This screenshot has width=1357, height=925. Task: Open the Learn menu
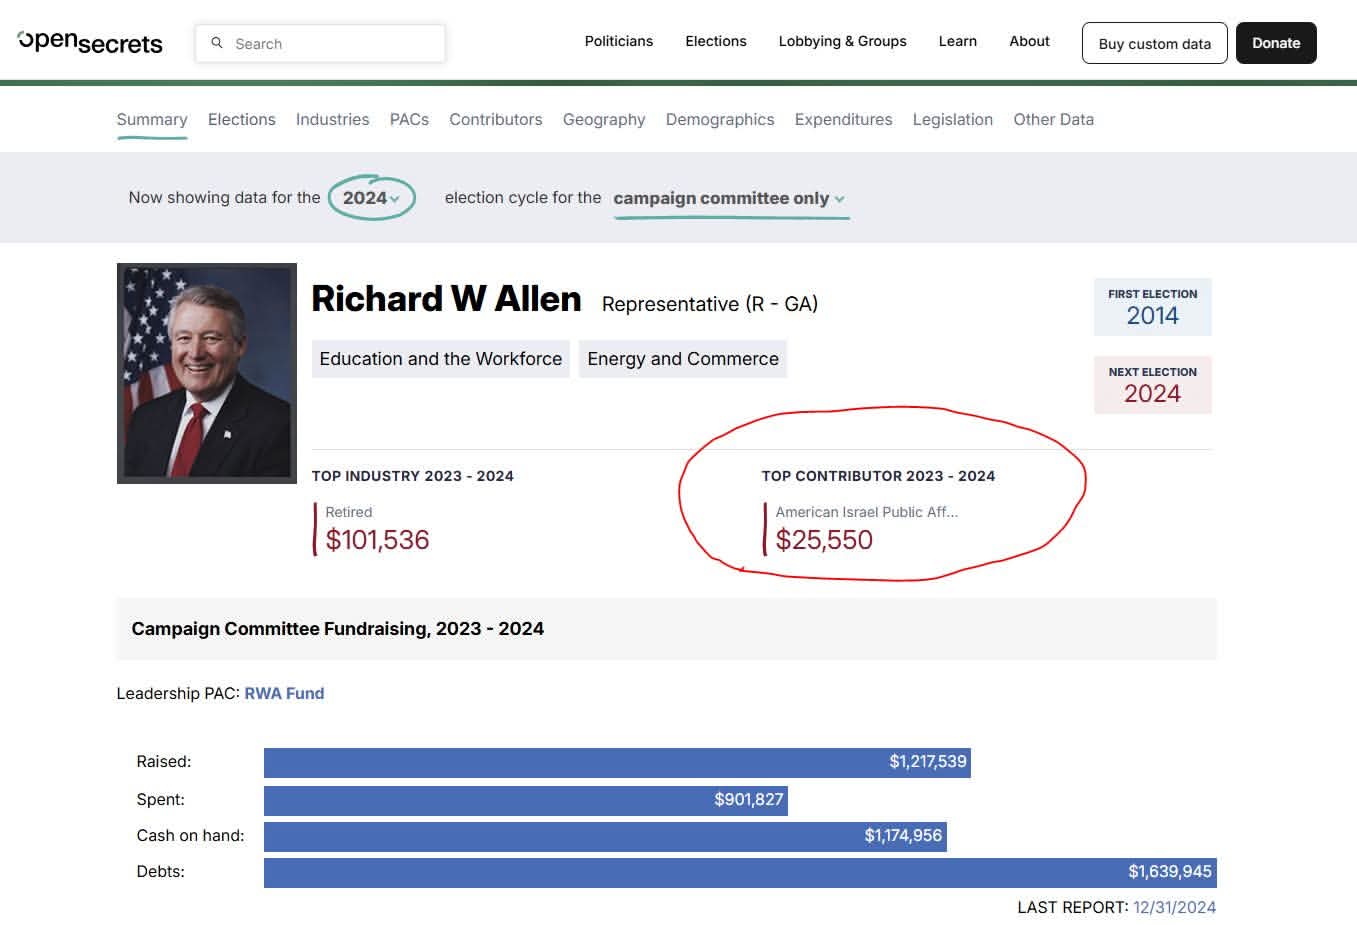click(x=957, y=41)
